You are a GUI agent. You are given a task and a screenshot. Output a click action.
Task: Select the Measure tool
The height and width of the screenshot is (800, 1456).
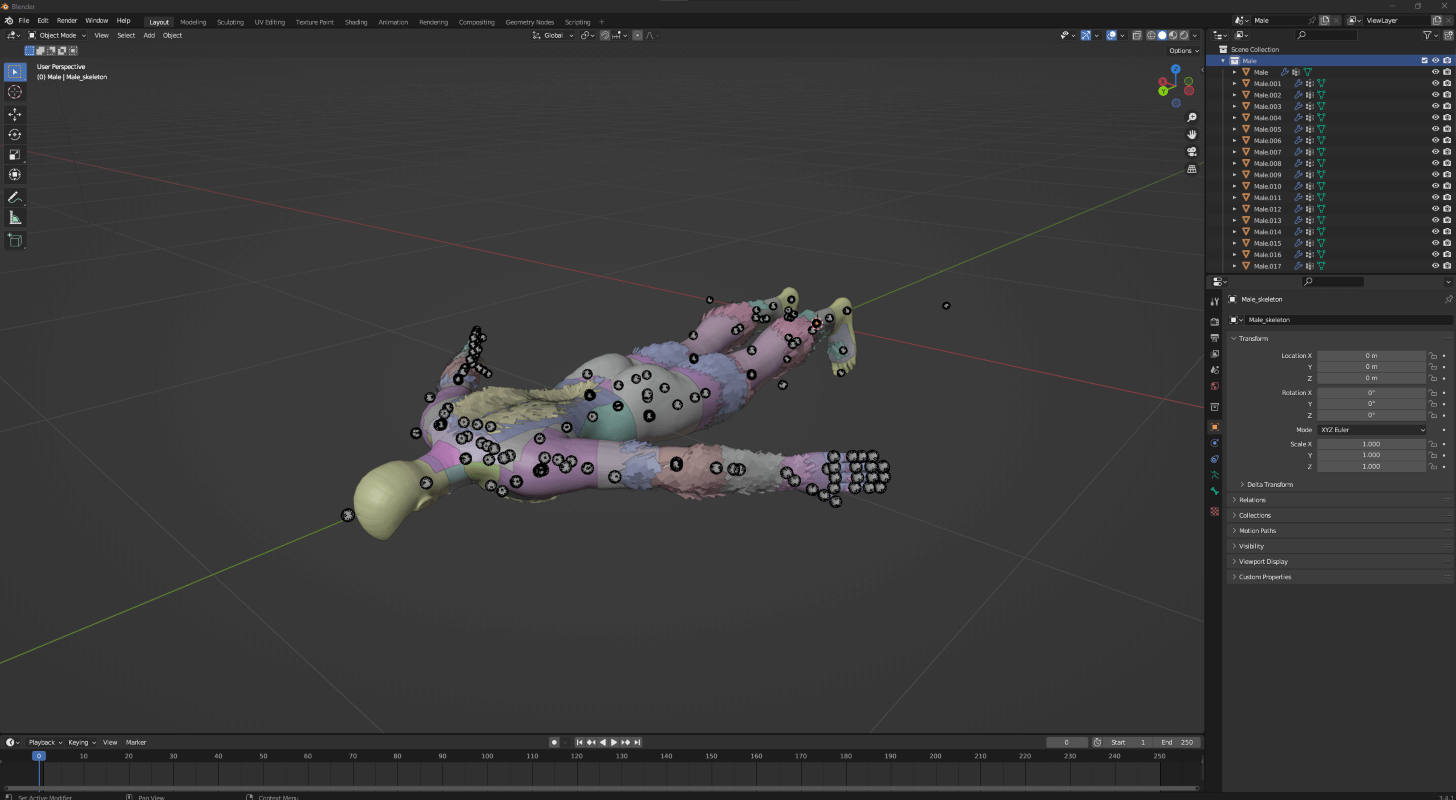15,217
